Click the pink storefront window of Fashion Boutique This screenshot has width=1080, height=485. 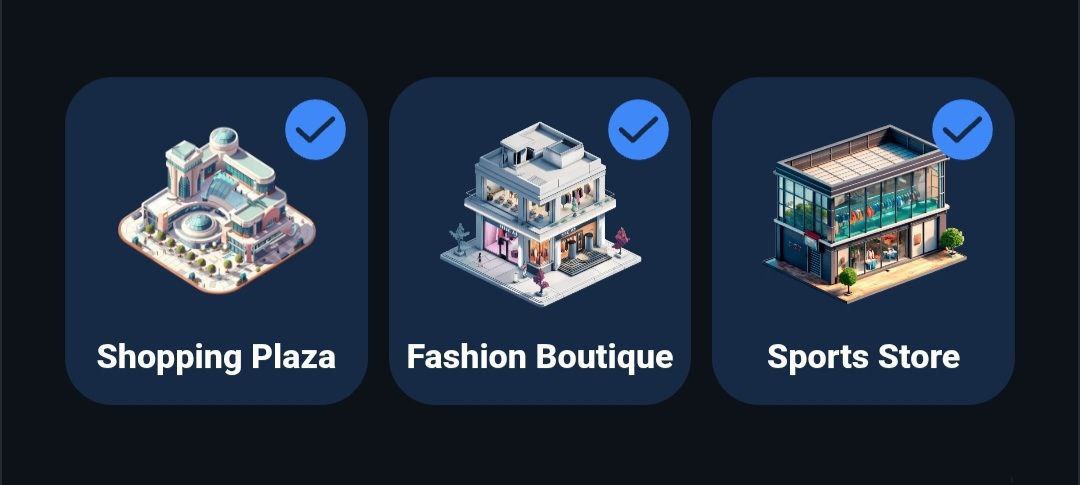pos(501,242)
